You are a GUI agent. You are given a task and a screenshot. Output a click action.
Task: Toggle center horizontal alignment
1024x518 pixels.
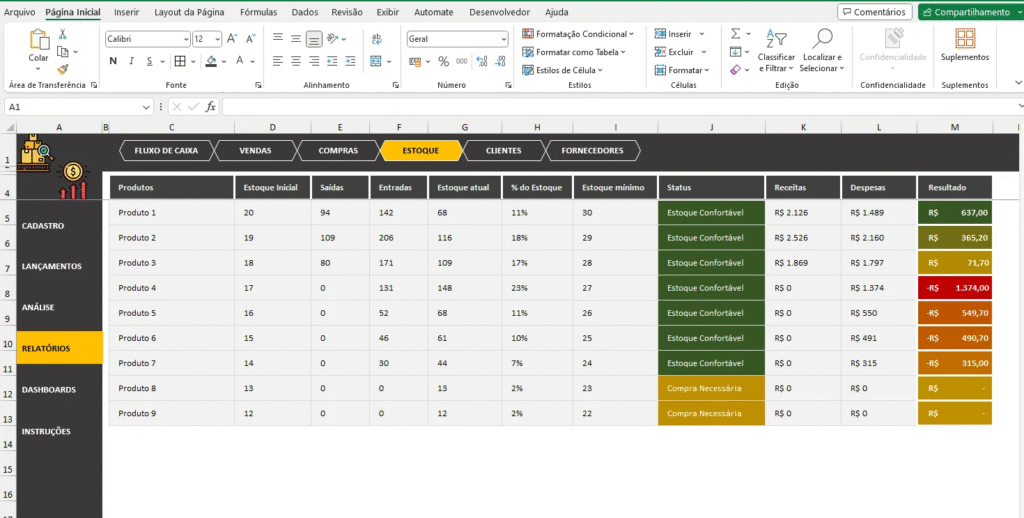[x=296, y=61]
